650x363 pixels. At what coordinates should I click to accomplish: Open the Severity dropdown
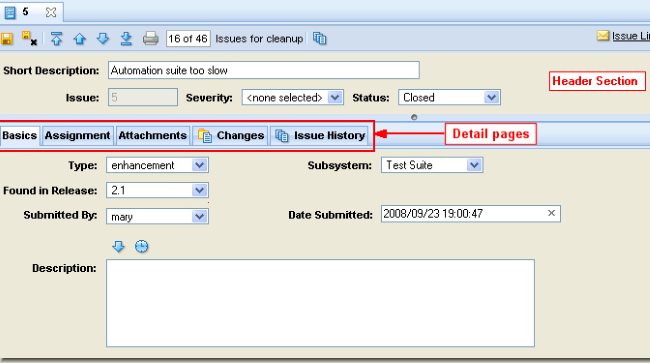(x=293, y=97)
